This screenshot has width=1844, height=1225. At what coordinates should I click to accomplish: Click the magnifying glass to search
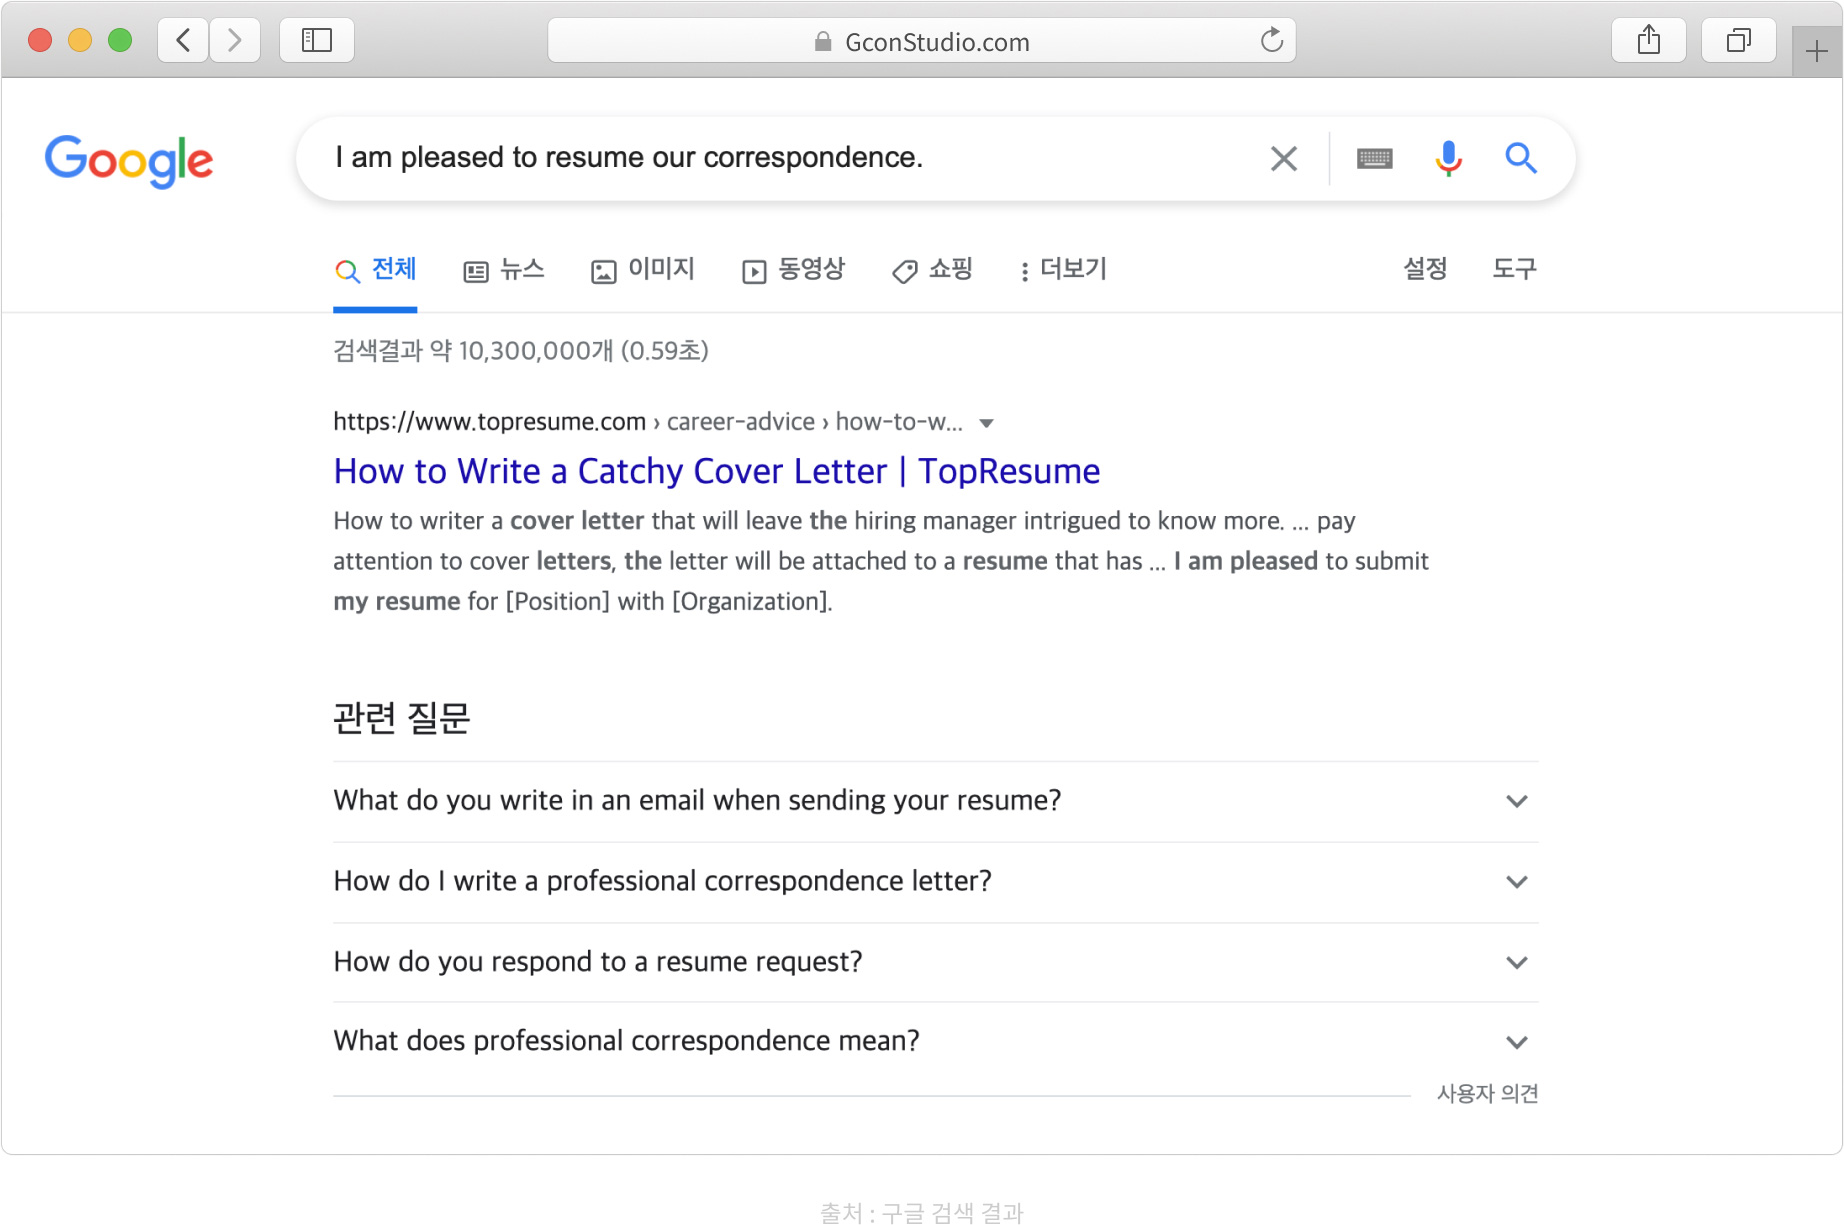click(1521, 158)
